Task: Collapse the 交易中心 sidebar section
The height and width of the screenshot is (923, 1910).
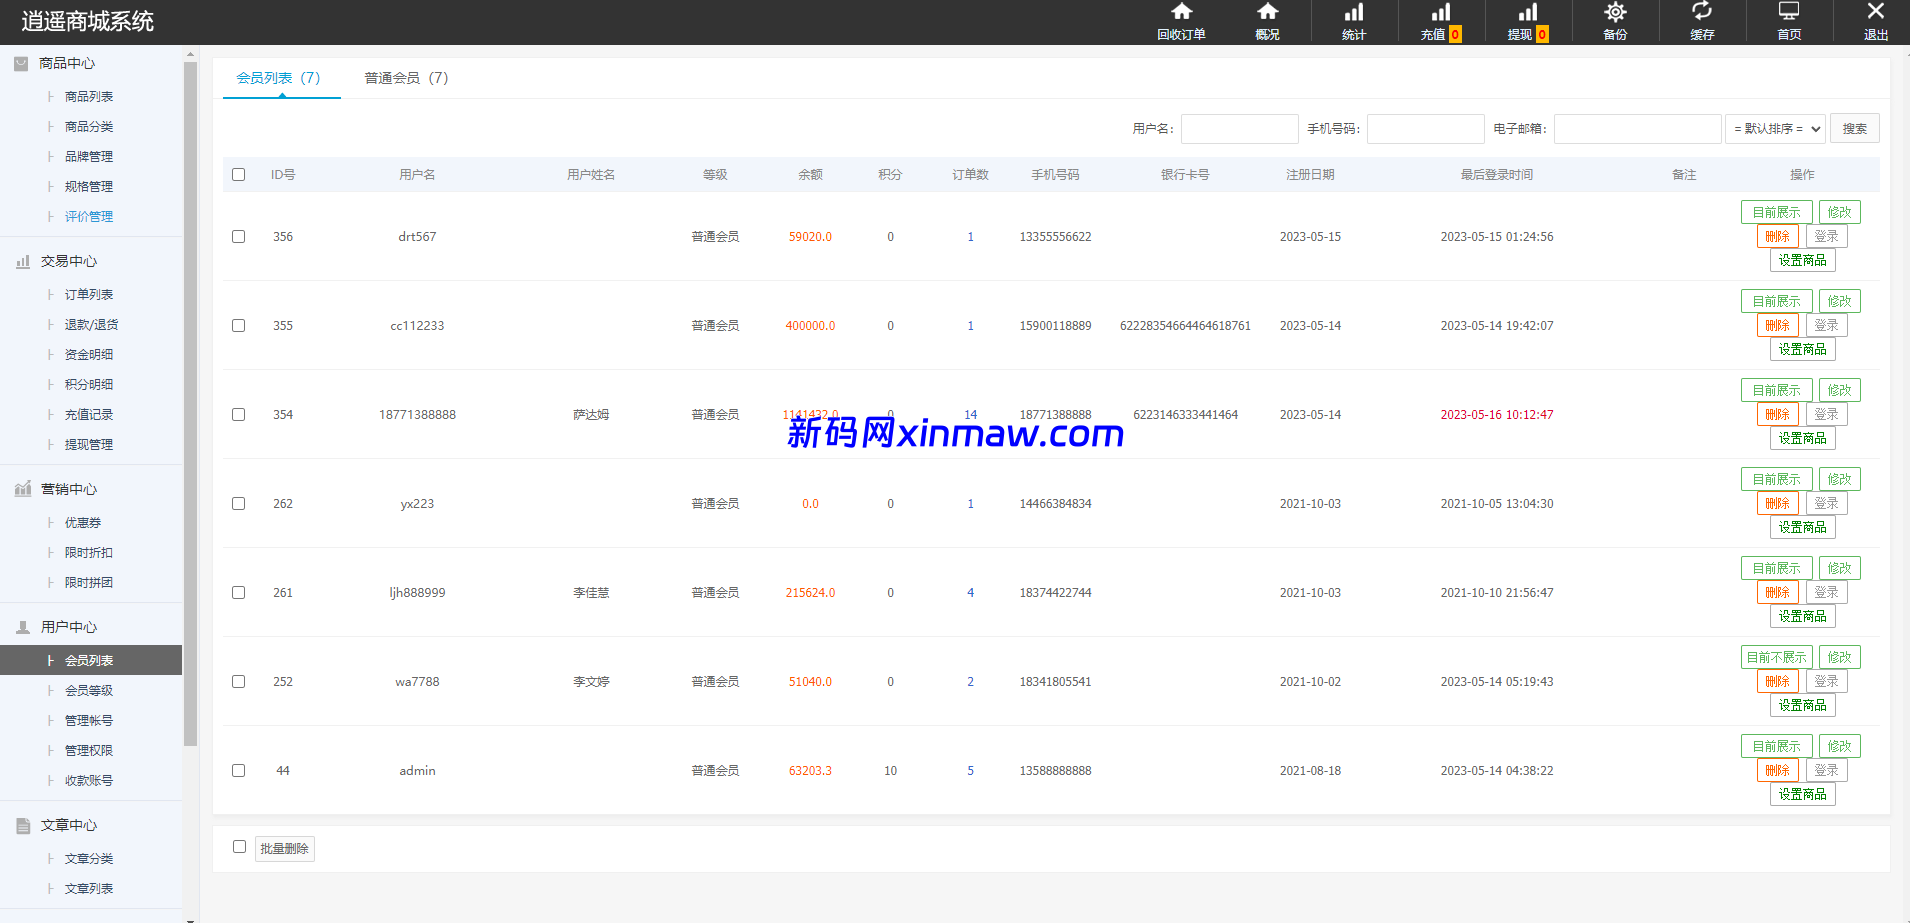Action: point(68,262)
